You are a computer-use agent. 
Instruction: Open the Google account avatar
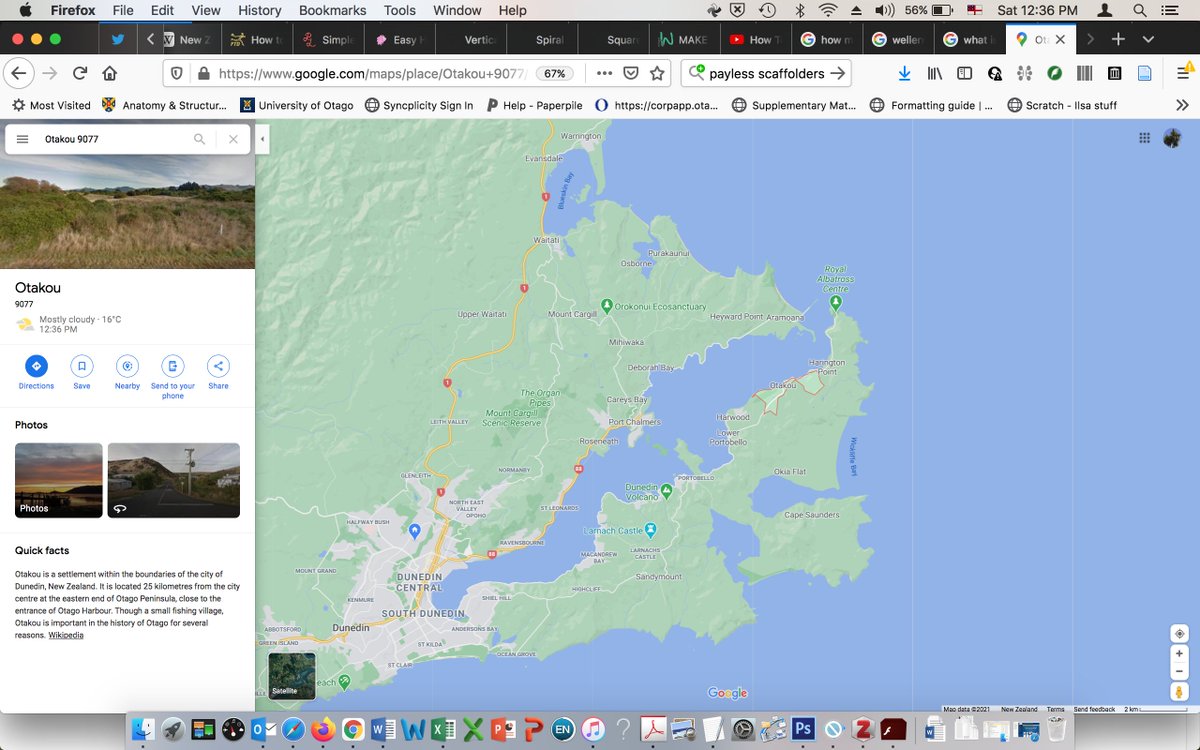click(x=1173, y=139)
